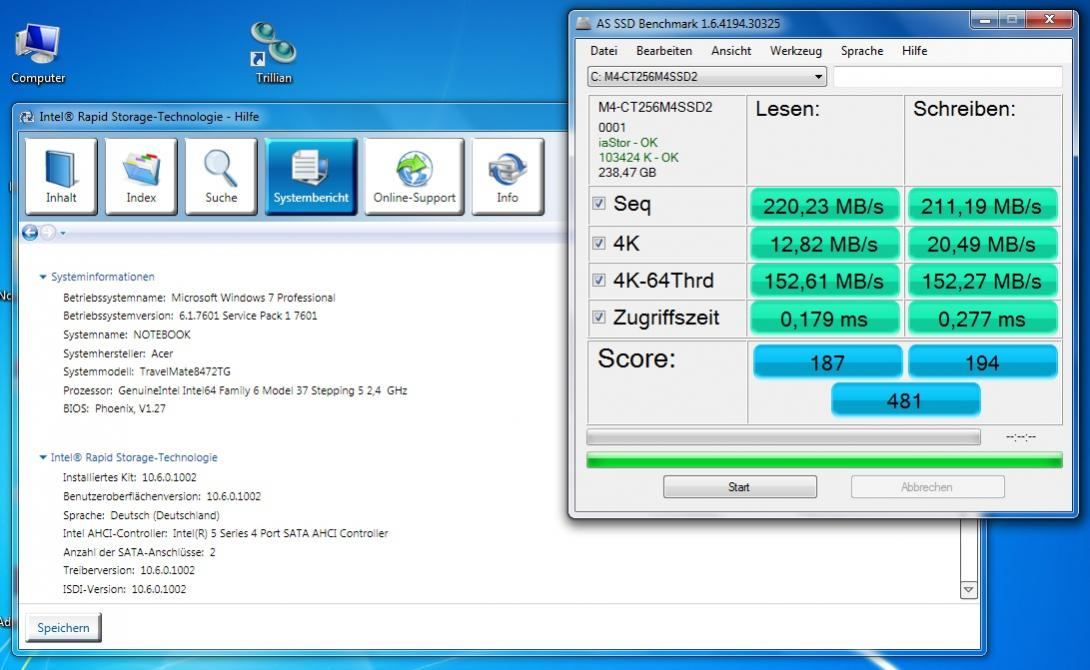Click the Installiertes Kit version row

point(129,477)
